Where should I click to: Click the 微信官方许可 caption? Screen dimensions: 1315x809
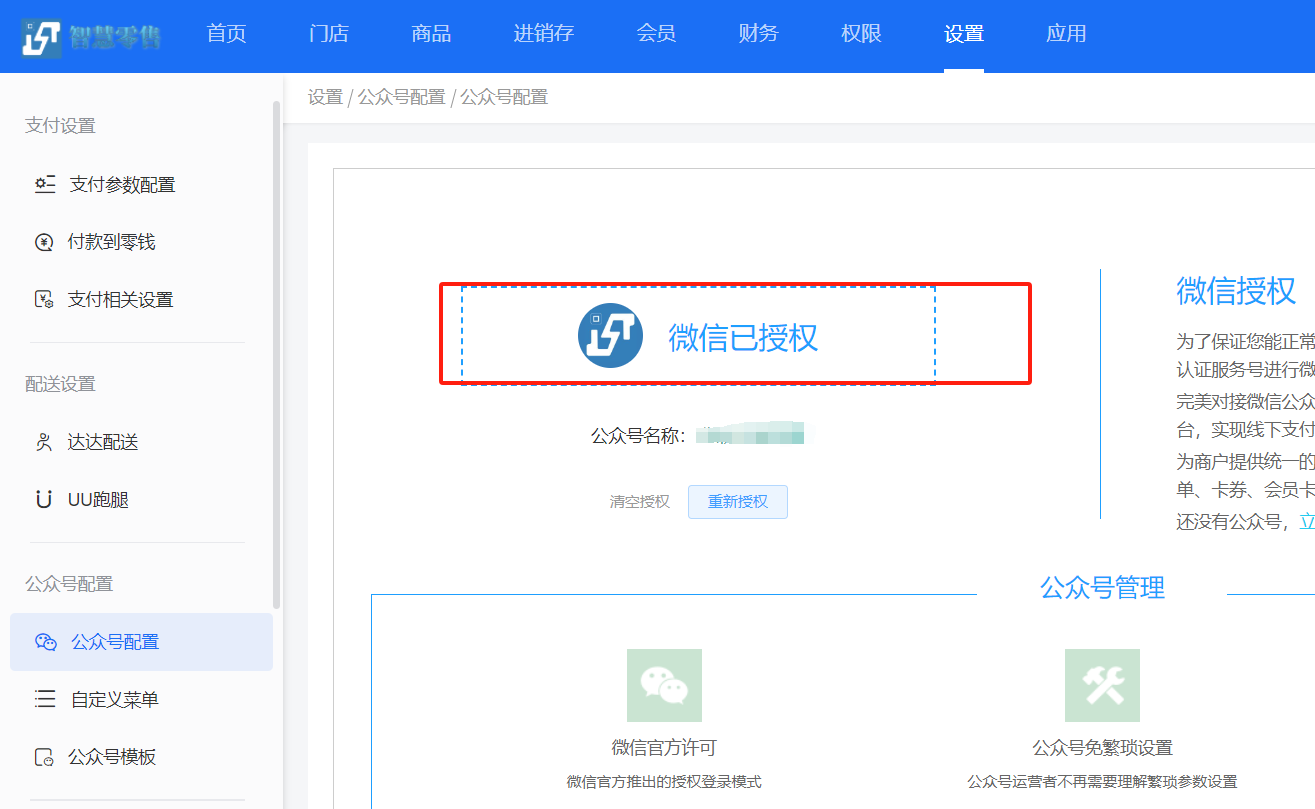(664, 747)
